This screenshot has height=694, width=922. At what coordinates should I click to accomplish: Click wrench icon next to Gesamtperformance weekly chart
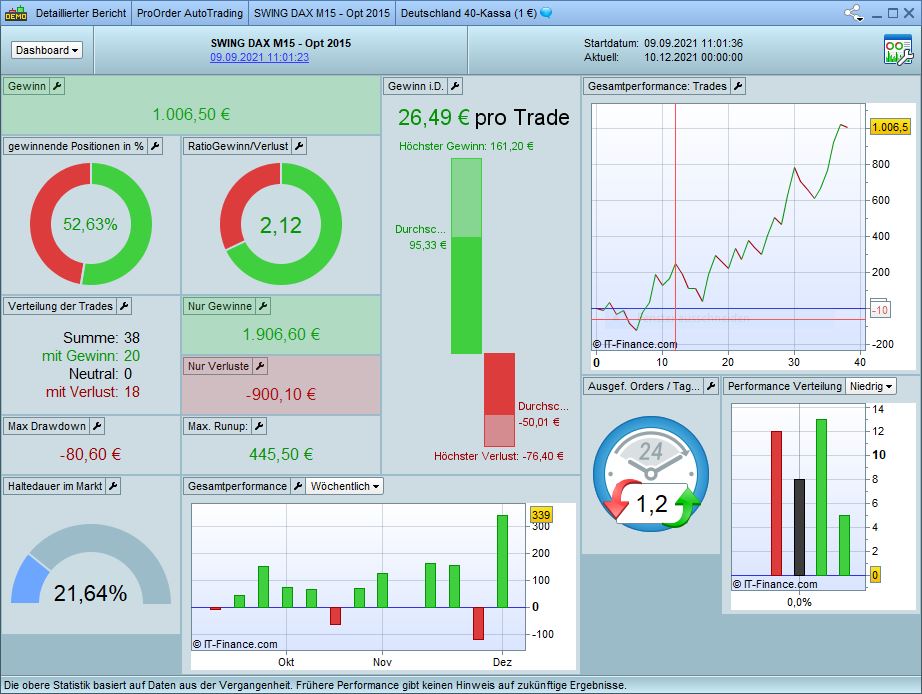[x=298, y=486]
